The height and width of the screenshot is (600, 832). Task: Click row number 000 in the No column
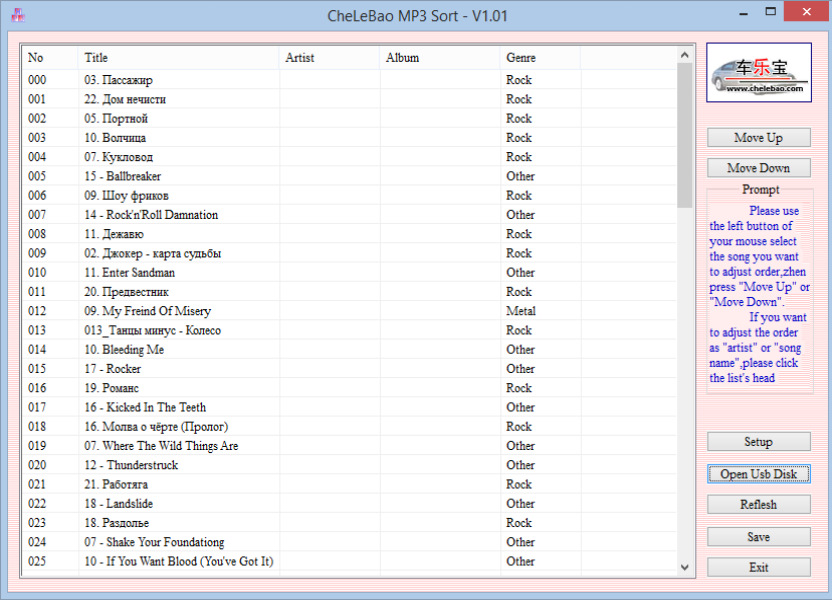[37, 80]
